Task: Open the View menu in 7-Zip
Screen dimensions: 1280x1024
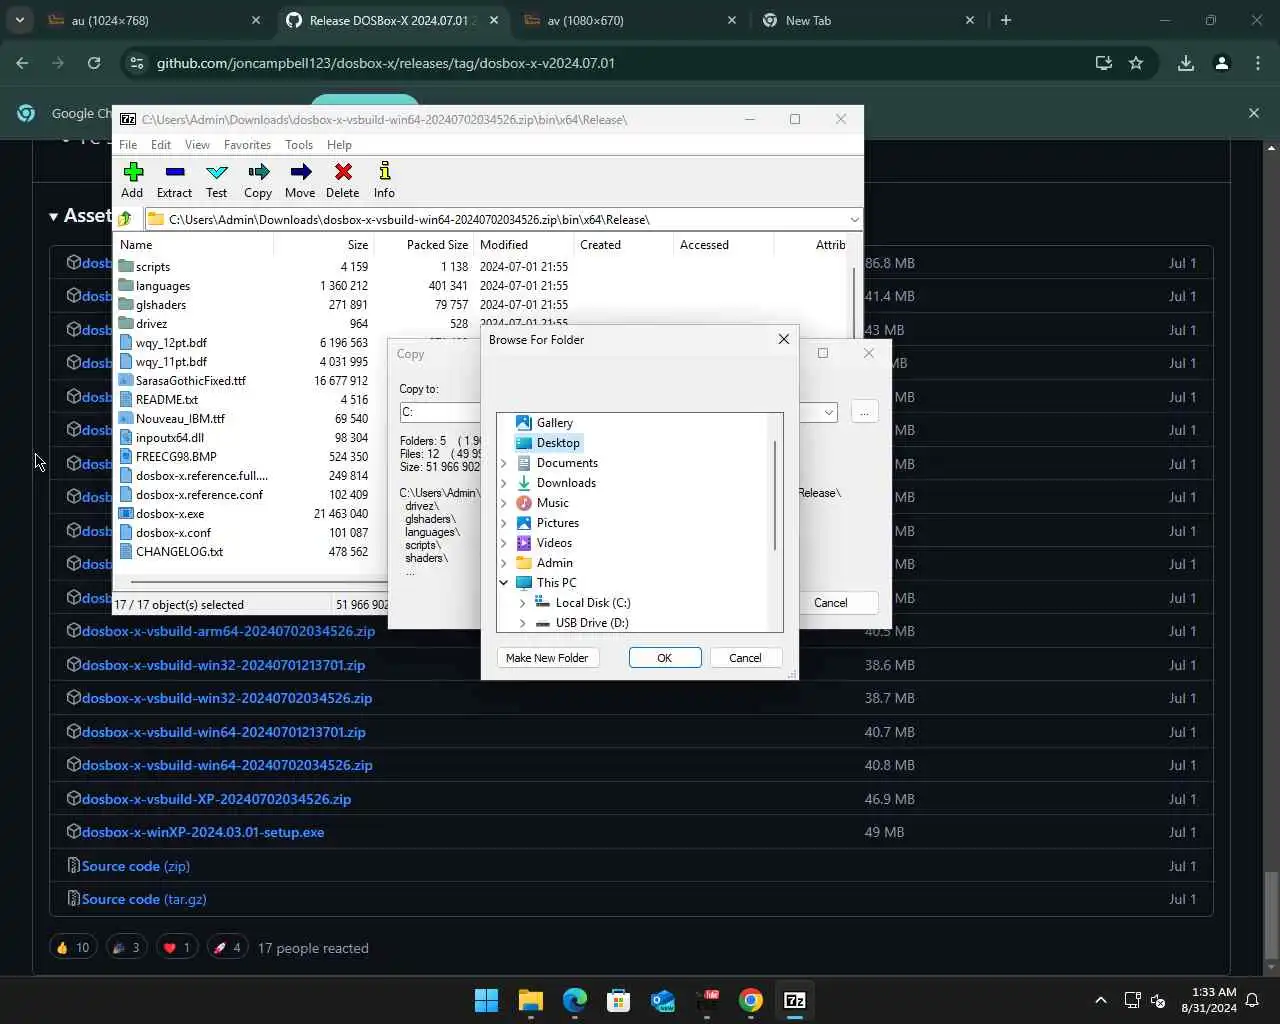Action: point(197,145)
